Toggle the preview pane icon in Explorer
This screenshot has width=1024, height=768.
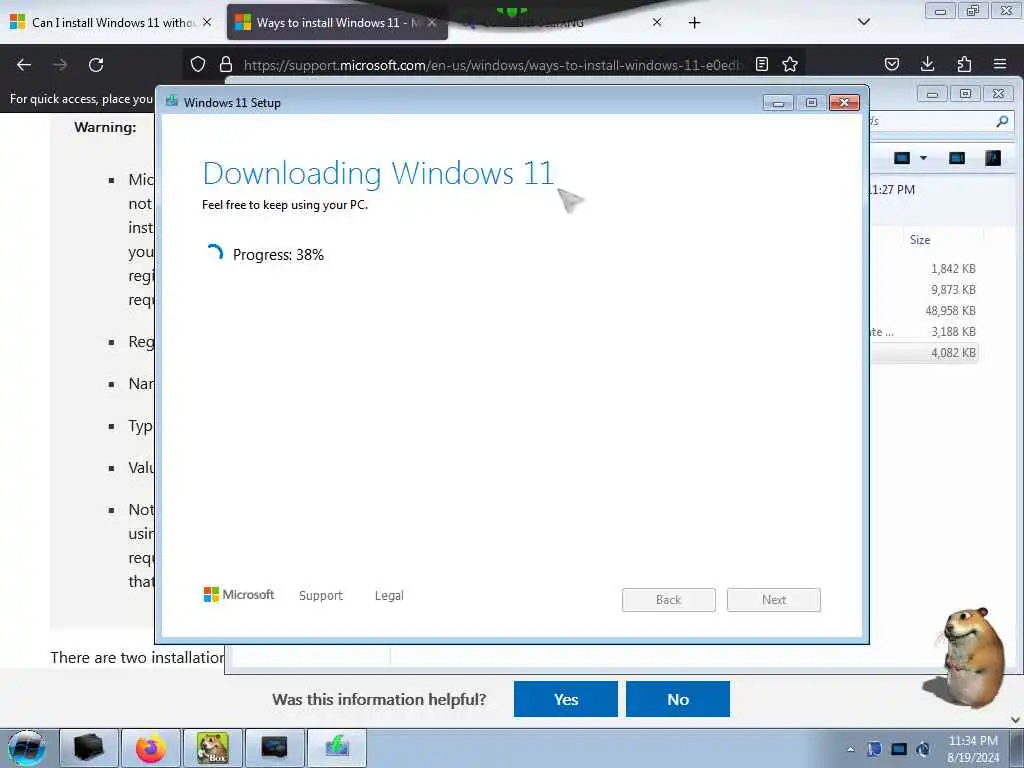coord(957,158)
